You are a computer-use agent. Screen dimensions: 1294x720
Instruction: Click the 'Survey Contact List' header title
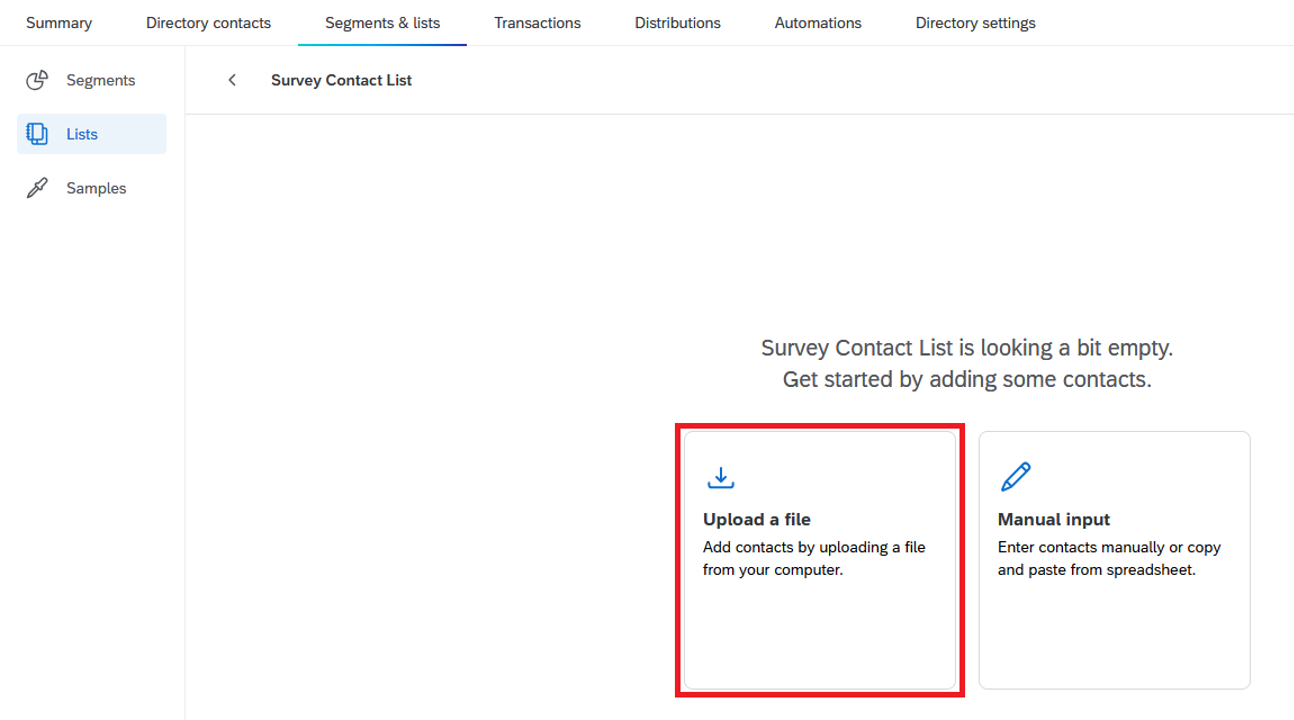(x=341, y=80)
